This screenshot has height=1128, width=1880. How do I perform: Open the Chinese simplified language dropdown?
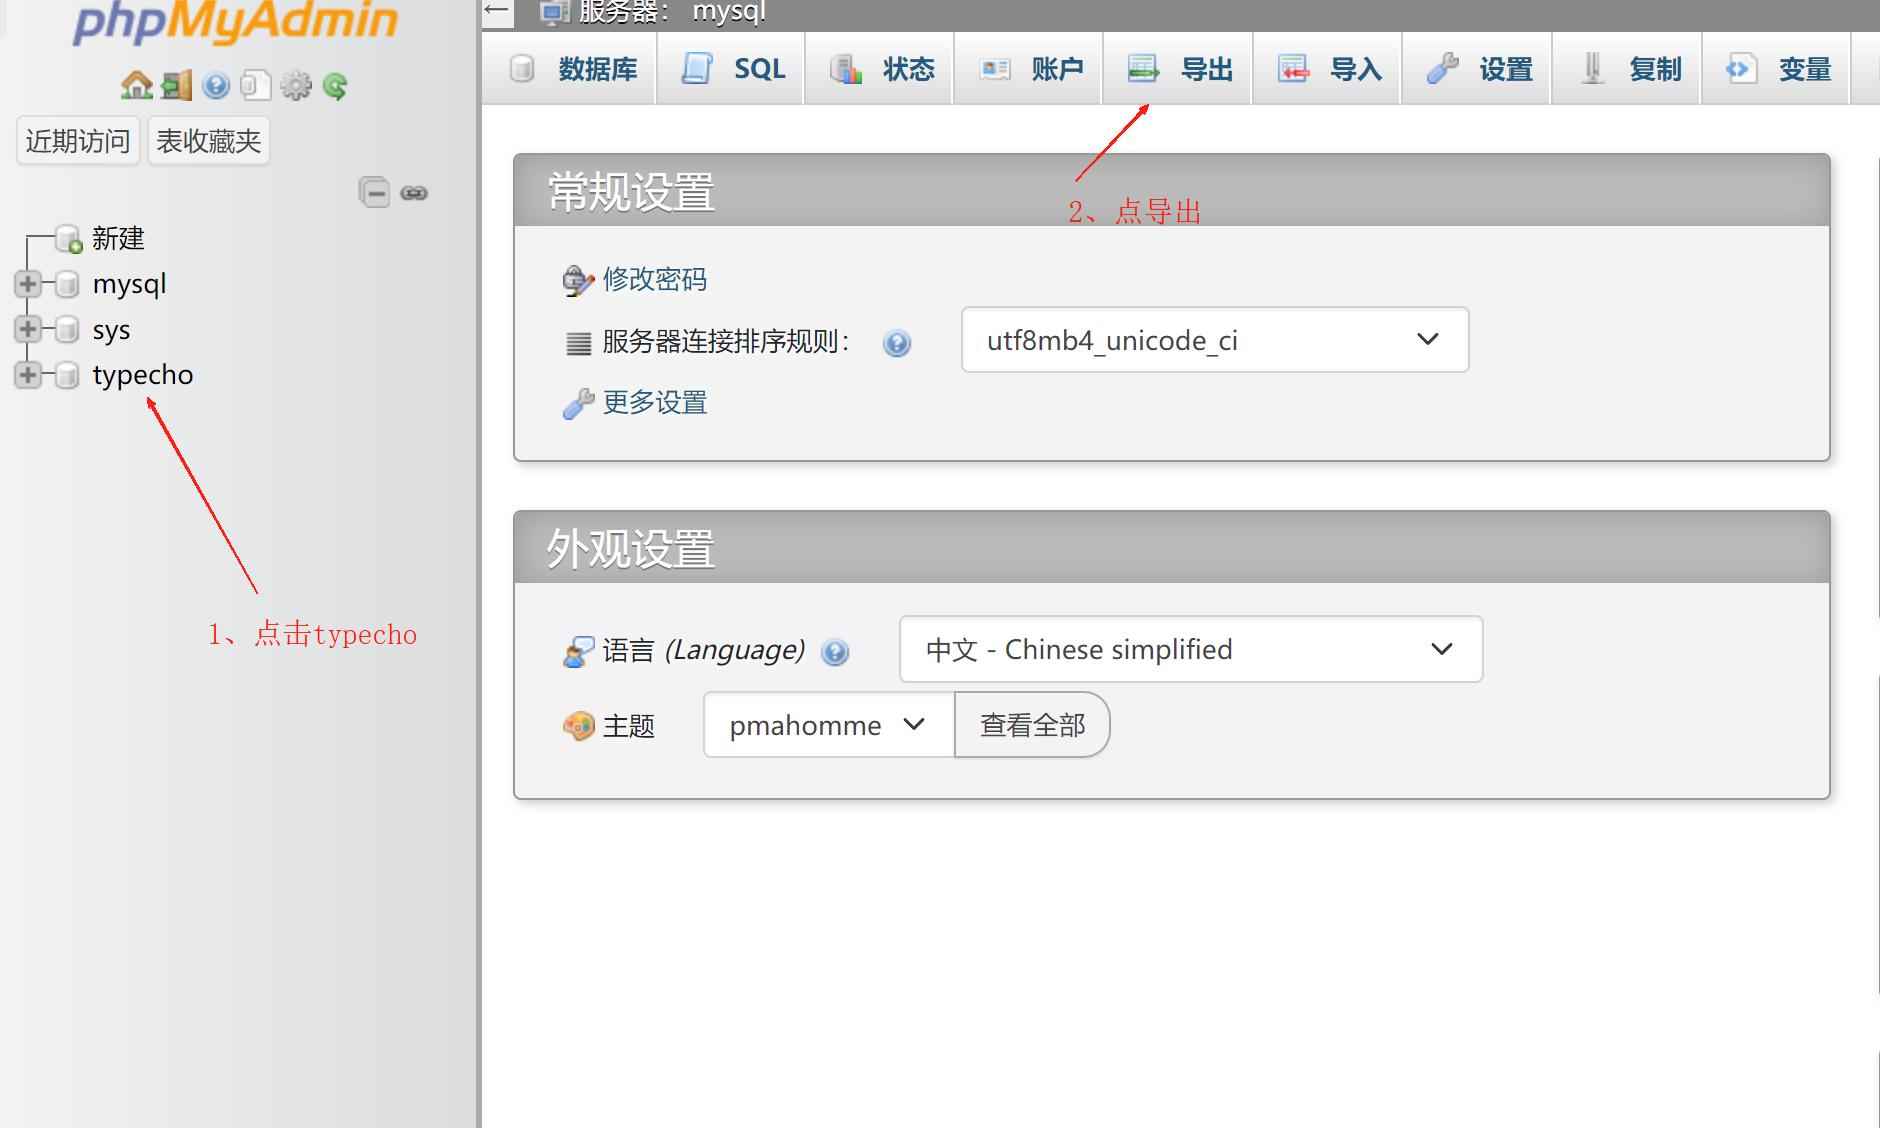[x=1190, y=649]
